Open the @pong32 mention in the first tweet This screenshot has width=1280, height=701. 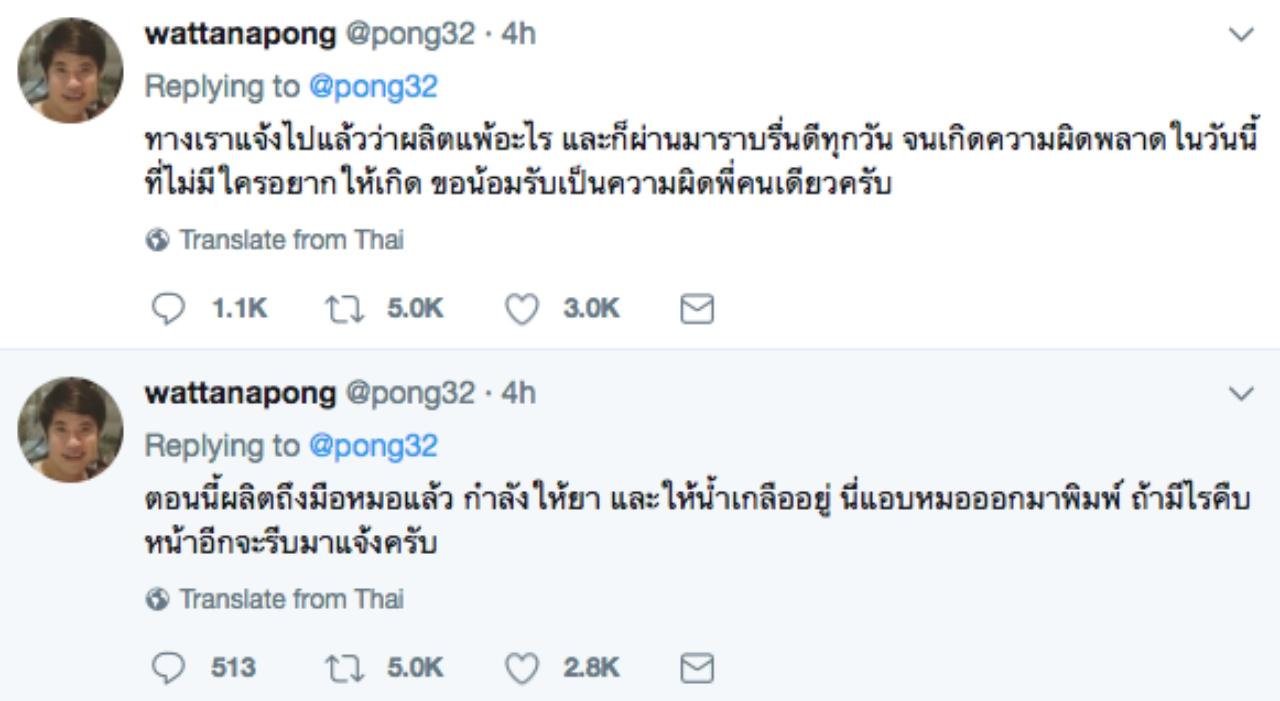373,87
